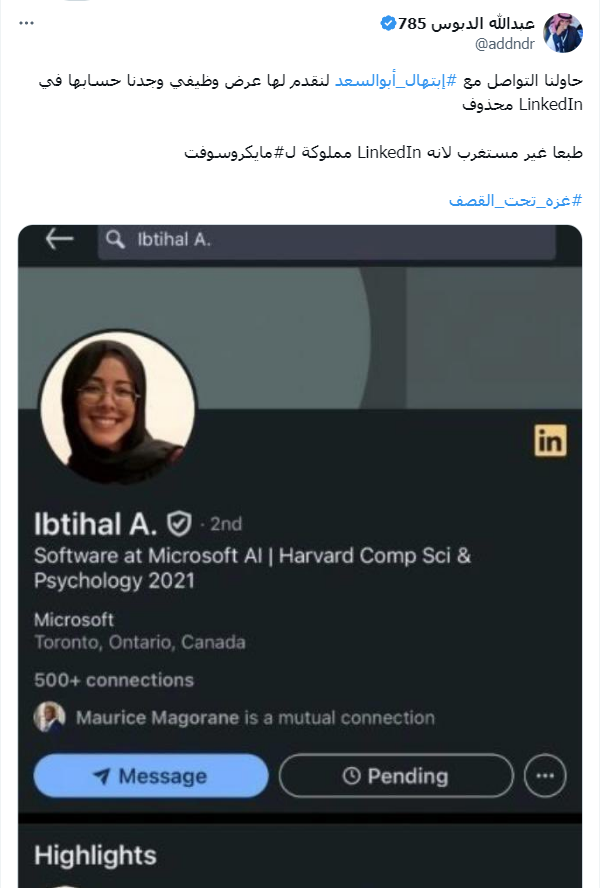The width and height of the screenshot is (606, 888).
Task: Click Maurice Magorane's mutual connection avatar
Action: [49, 717]
